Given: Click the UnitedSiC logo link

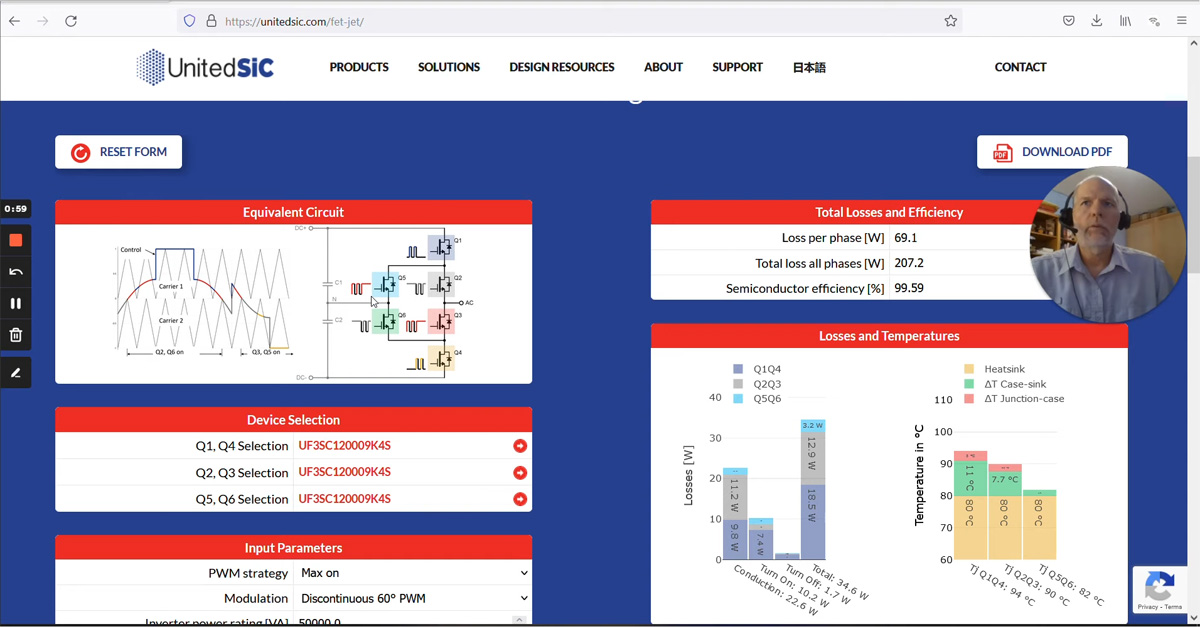Looking at the screenshot, I should pos(204,66).
